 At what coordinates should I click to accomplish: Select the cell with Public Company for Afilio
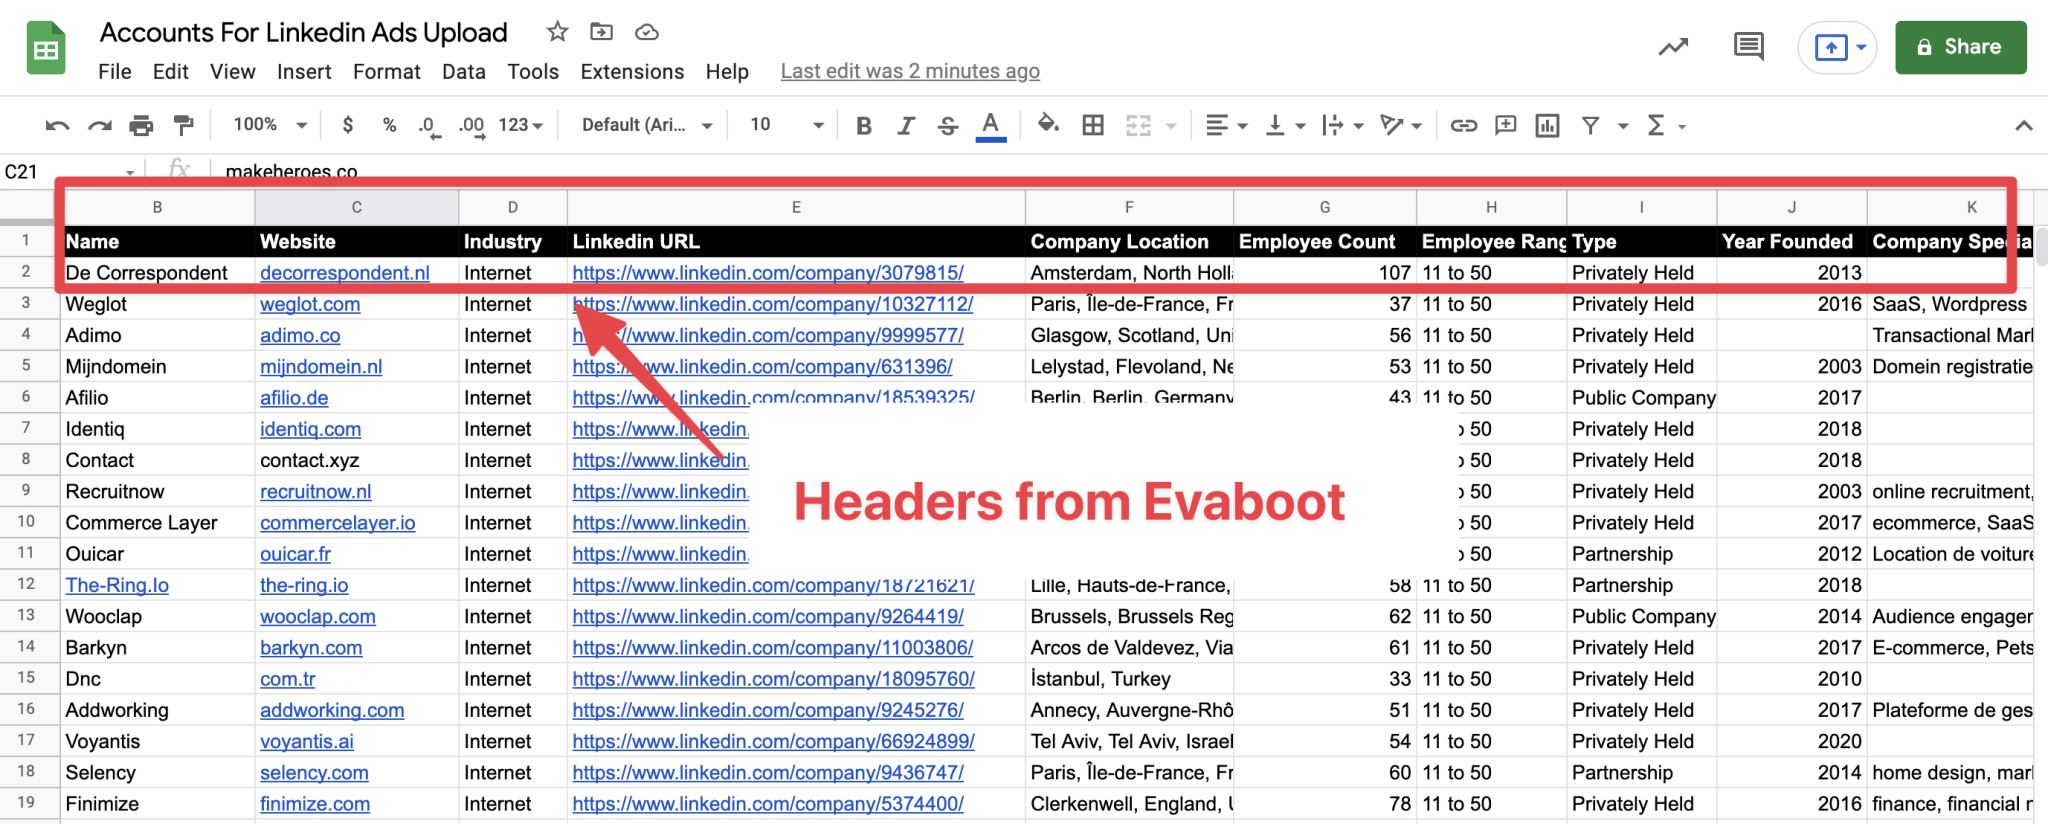coord(1642,397)
